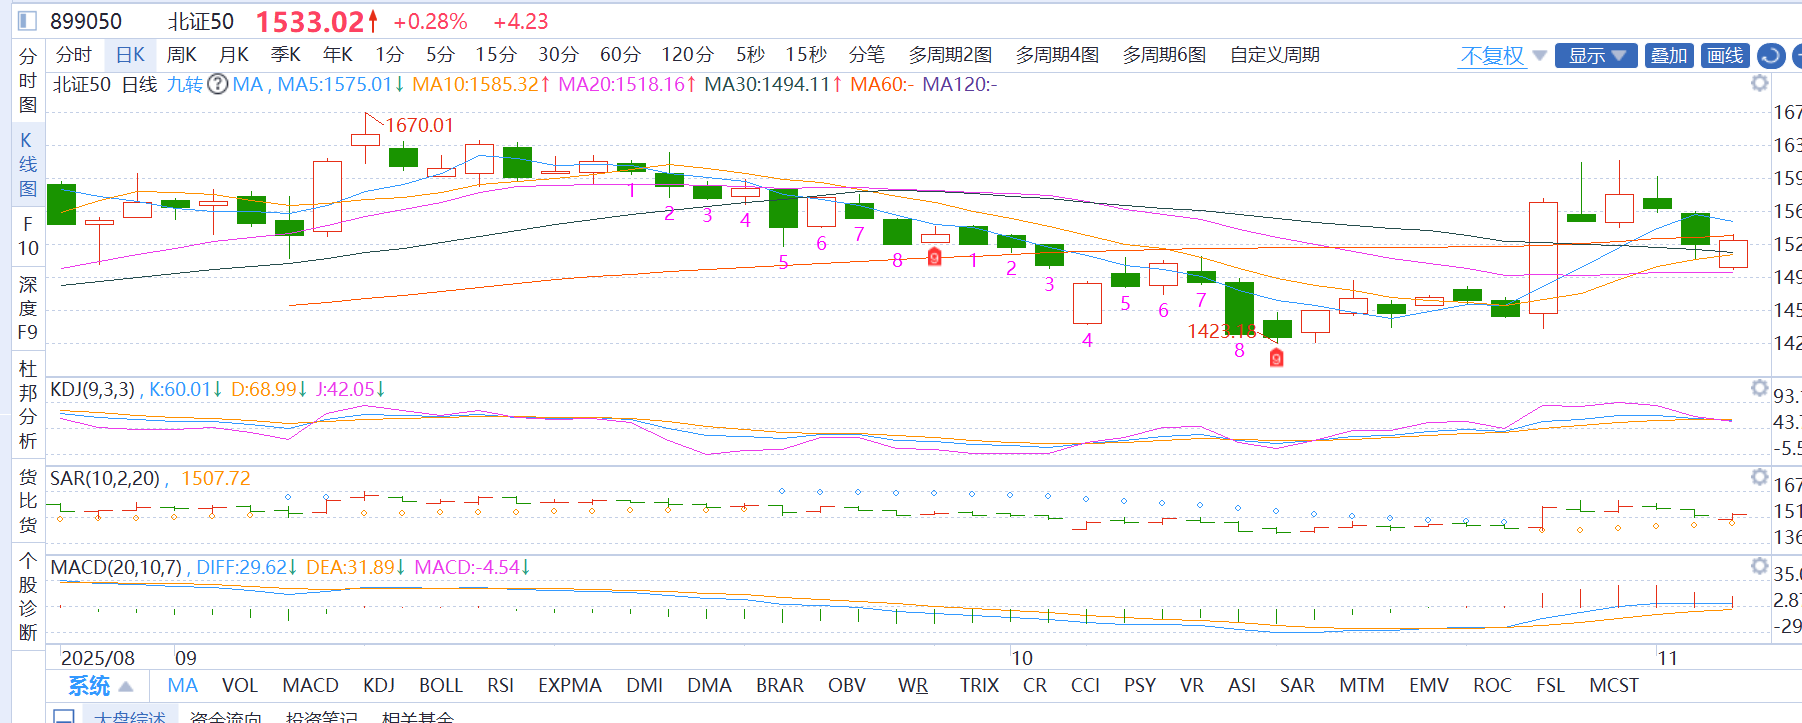Click the red 9 marker below candle 8
The width and height of the screenshot is (1802, 723).
pyautogui.click(x=934, y=257)
